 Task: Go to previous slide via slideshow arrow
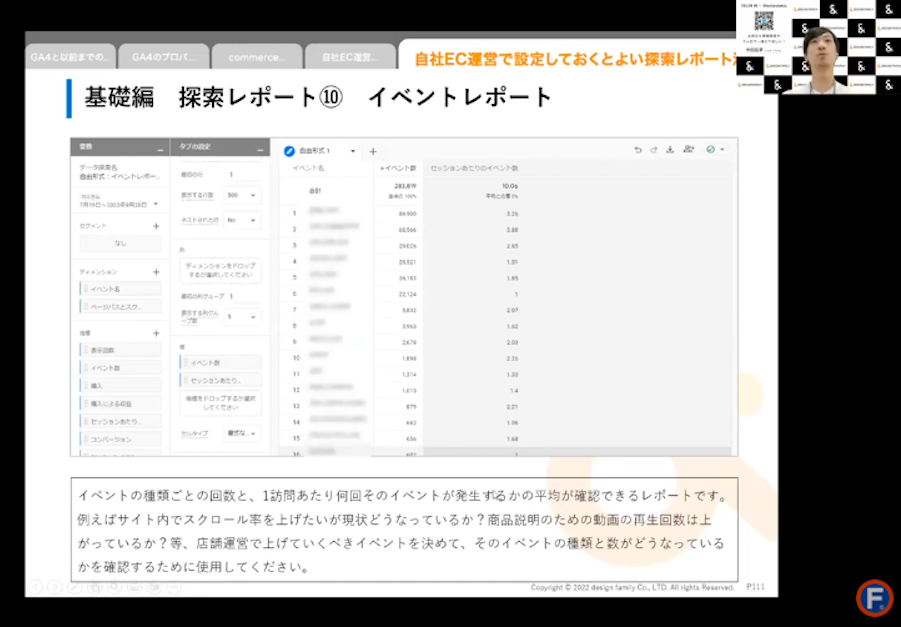pyautogui.click(x=36, y=587)
